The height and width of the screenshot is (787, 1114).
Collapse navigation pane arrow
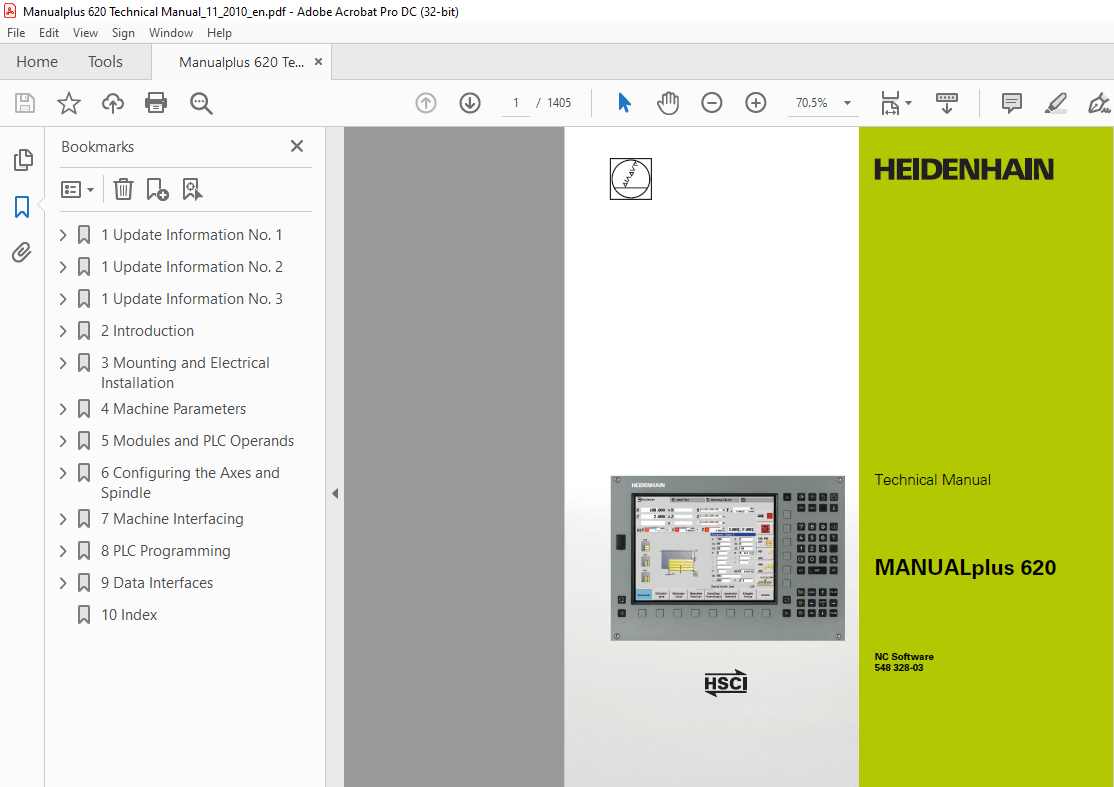click(335, 494)
